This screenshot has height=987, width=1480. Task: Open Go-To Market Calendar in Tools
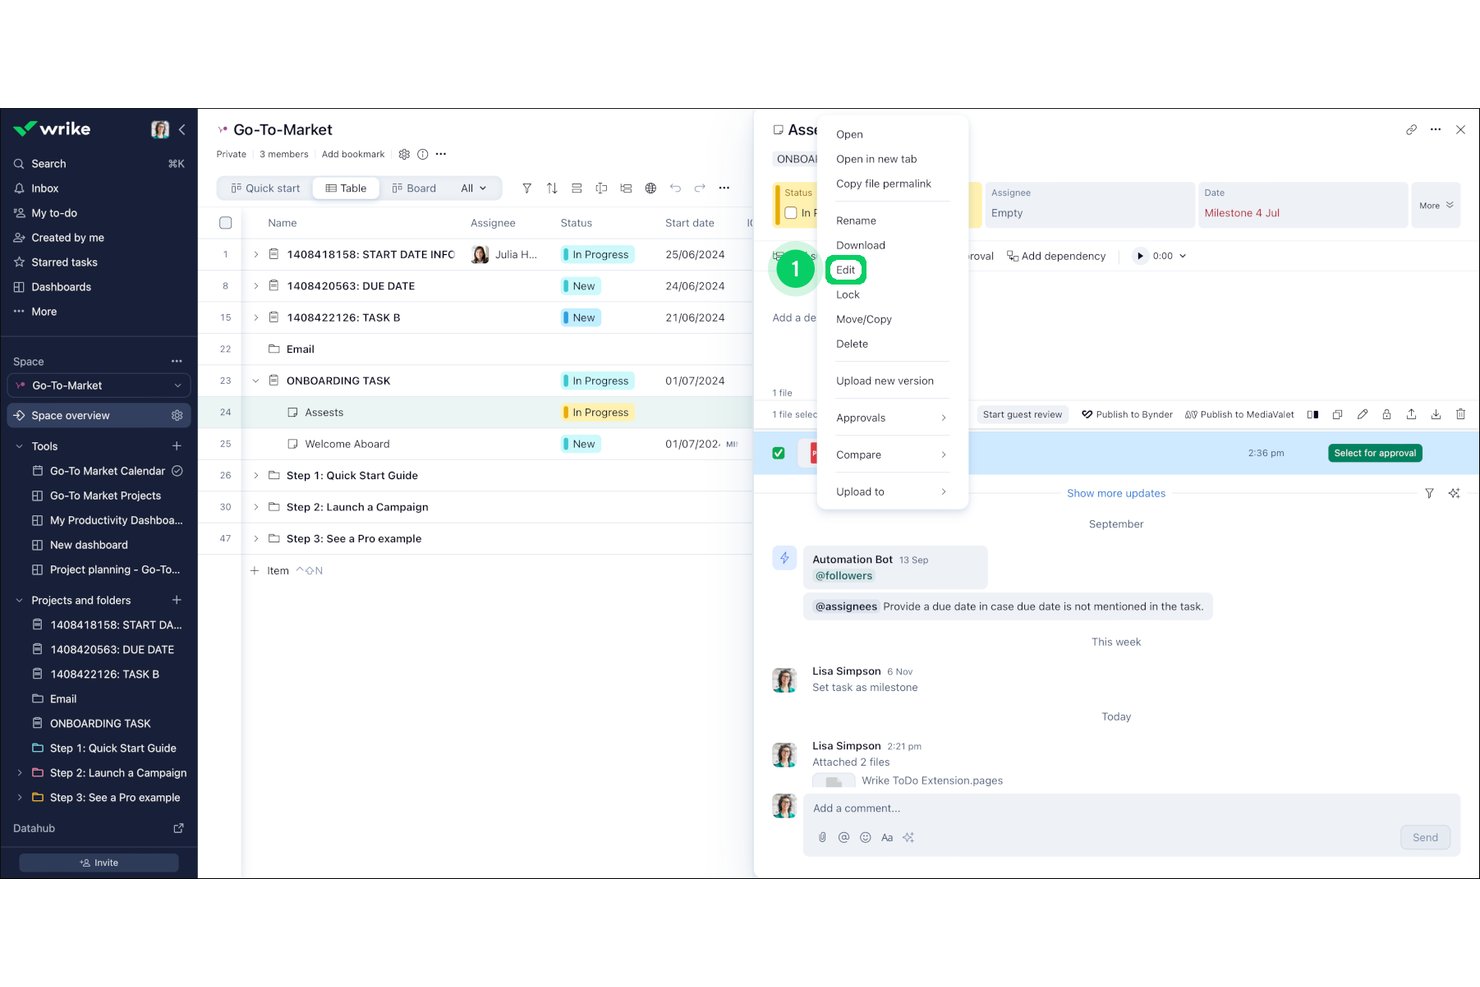click(107, 471)
